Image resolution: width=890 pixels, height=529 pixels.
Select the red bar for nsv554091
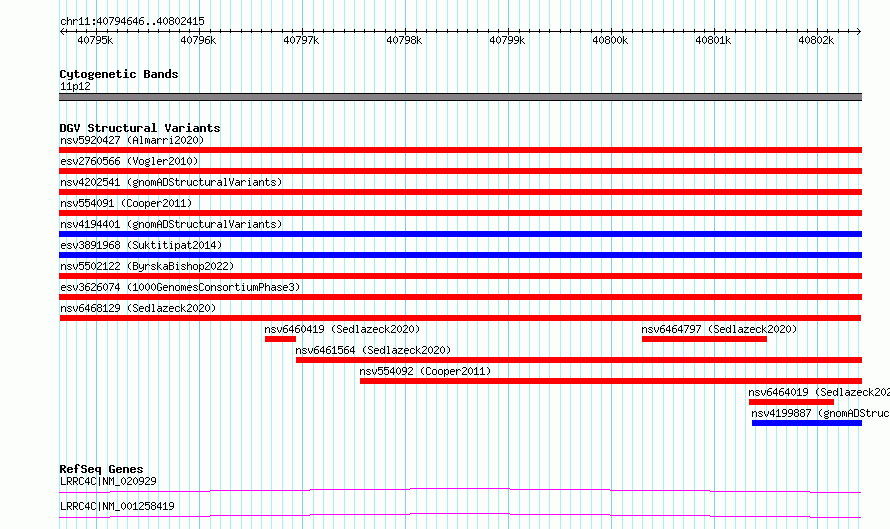pyautogui.click(x=460, y=213)
